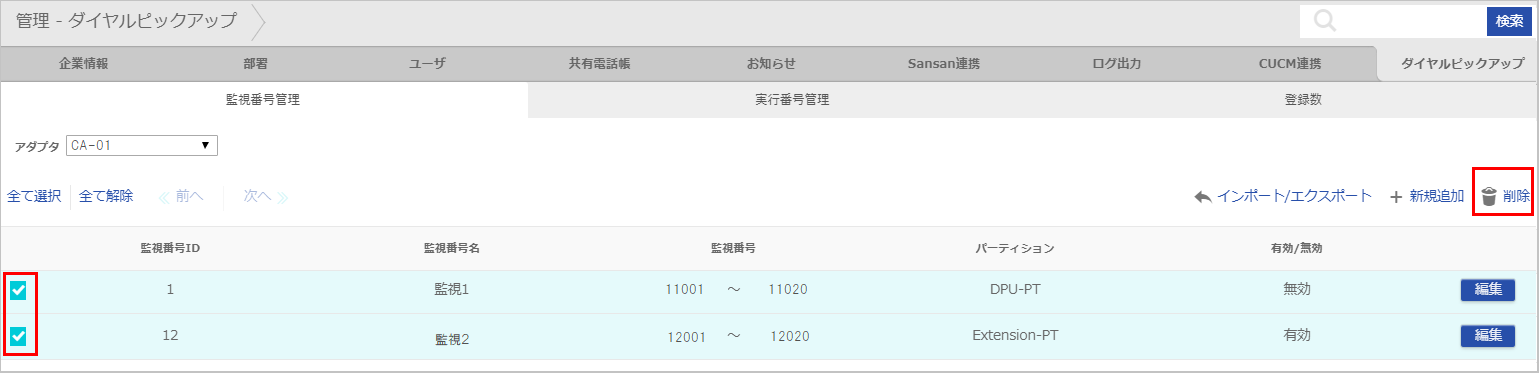Click into the search input field
This screenshot has width=1539, height=373.
click(1412, 21)
